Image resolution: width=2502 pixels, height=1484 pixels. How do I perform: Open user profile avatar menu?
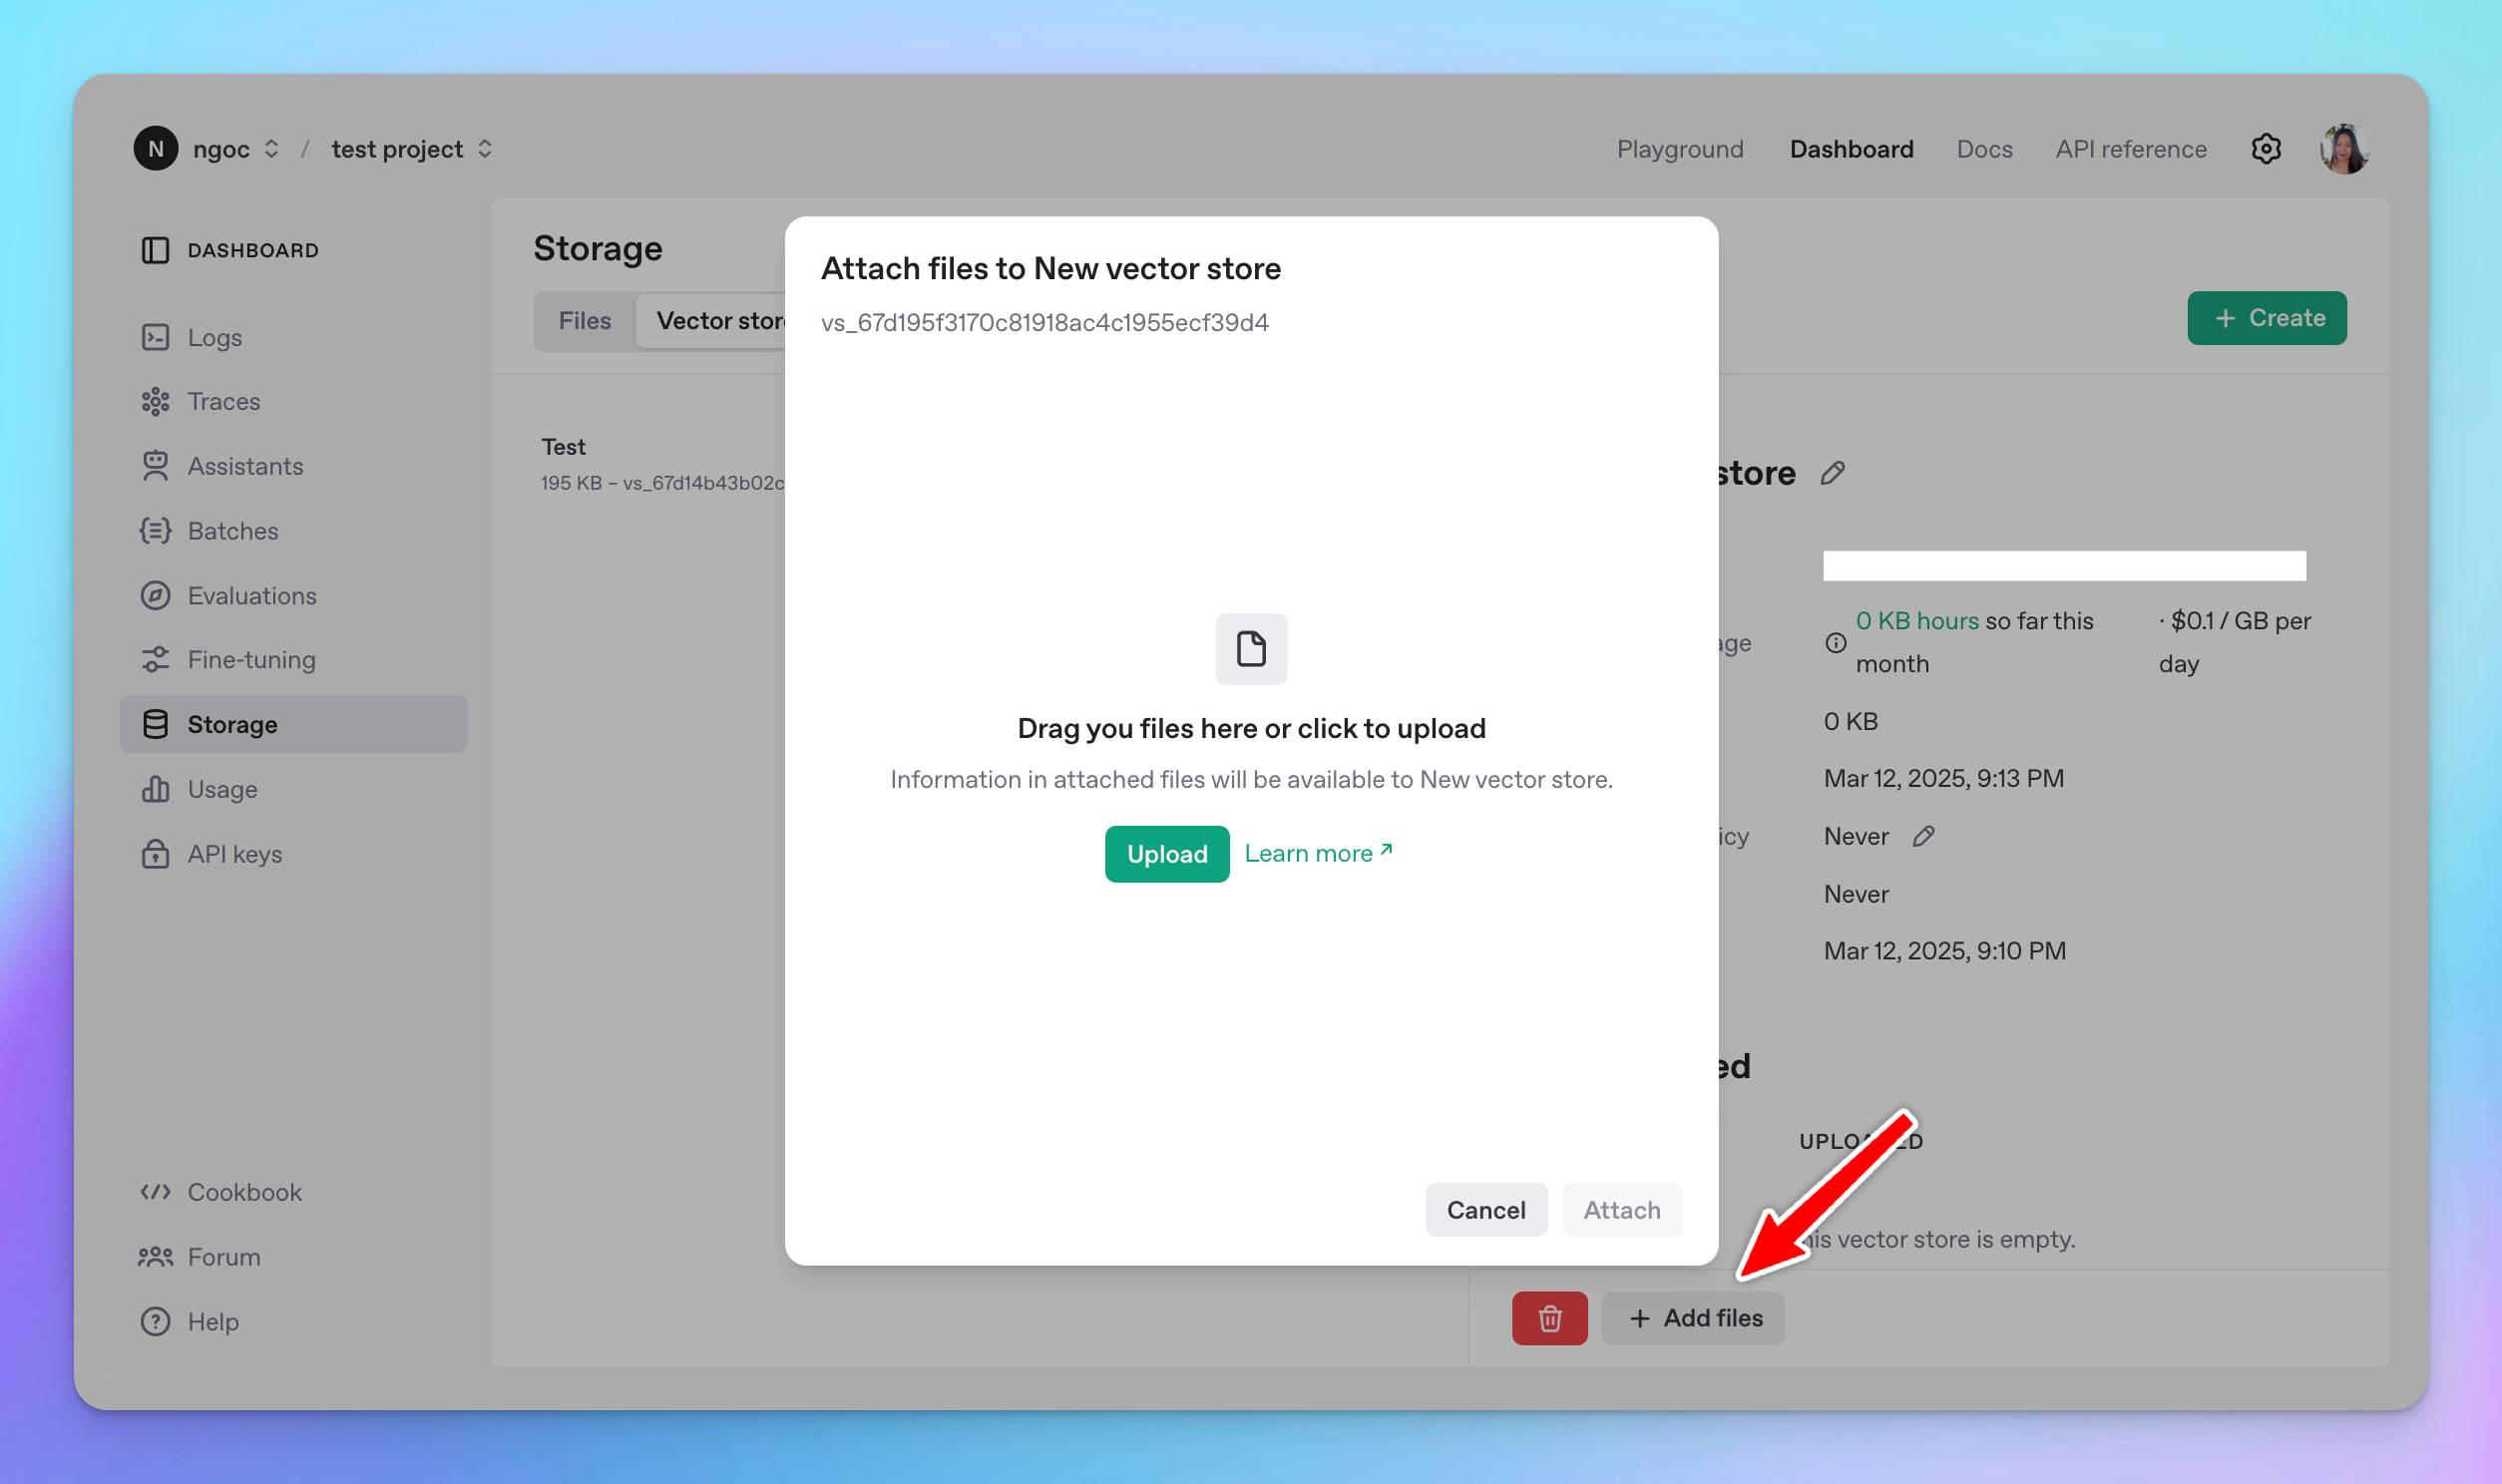click(x=2343, y=149)
